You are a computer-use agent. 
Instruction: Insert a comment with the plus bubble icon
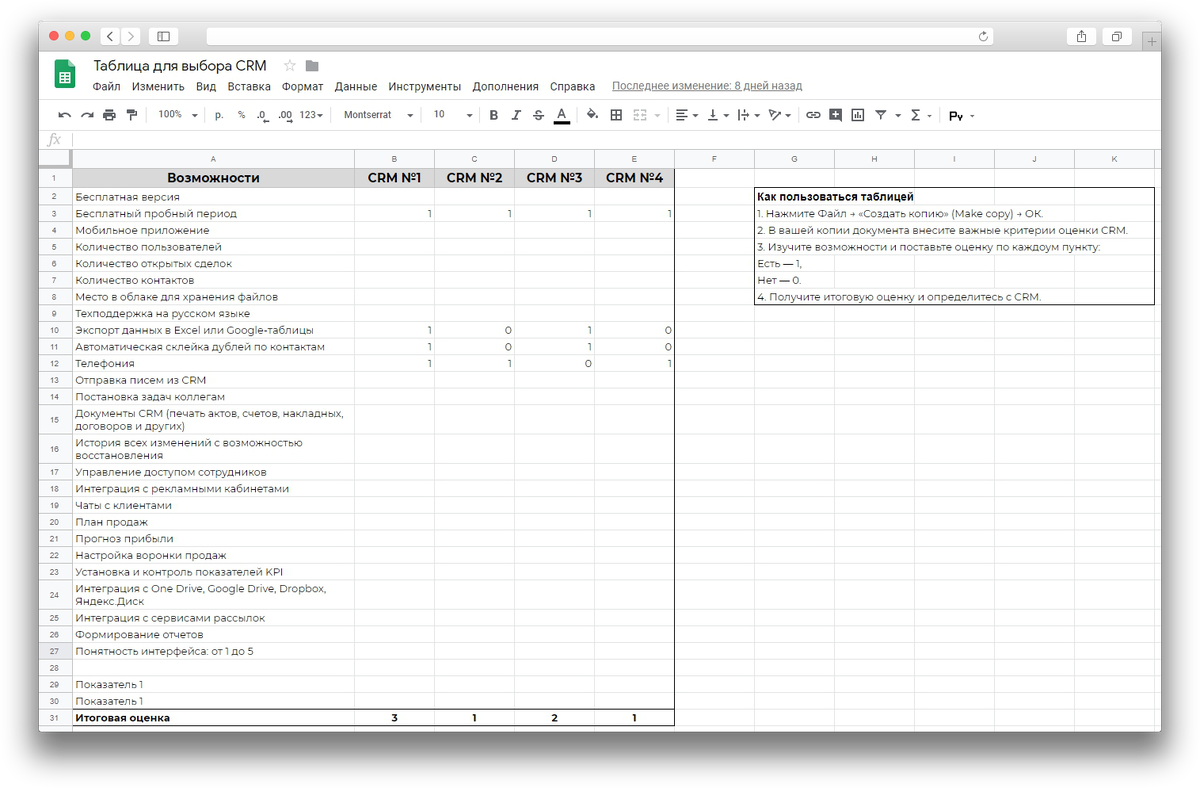(835, 115)
